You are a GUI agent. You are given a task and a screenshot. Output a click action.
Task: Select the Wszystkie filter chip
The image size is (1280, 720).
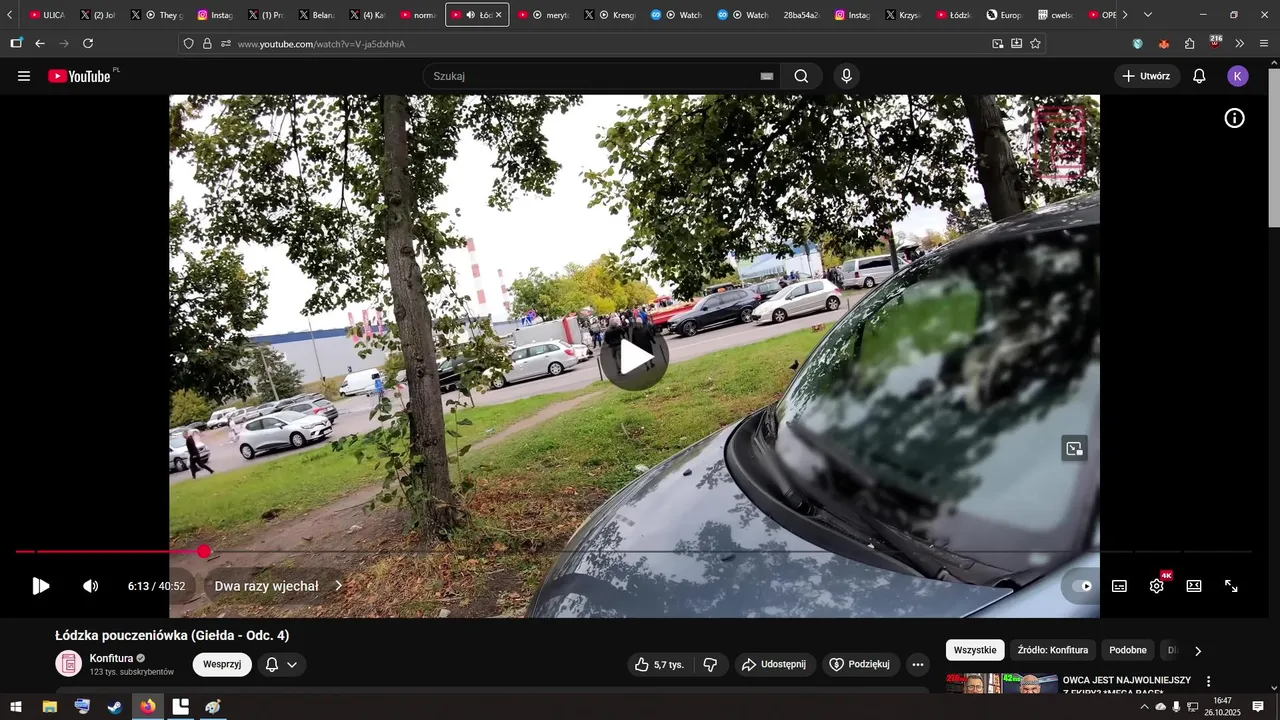(975, 650)
